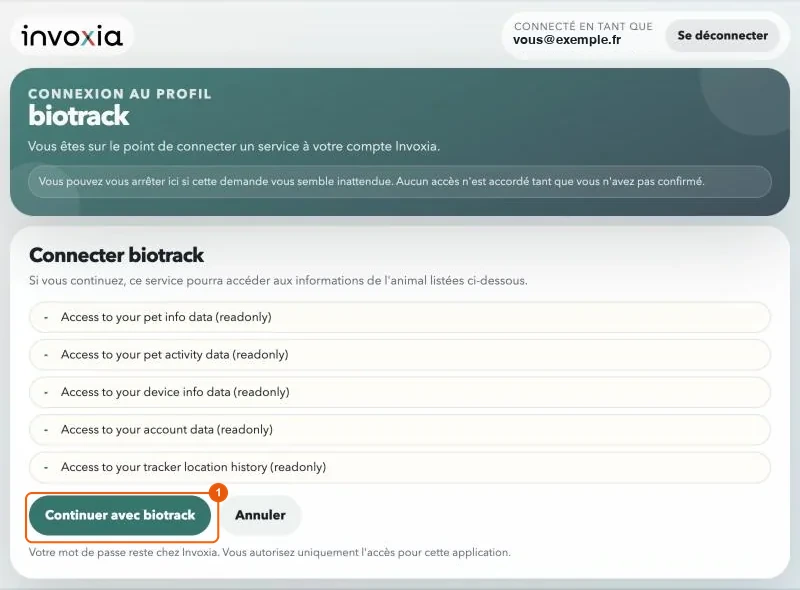Click the 'Connecter biotrack' heading
The width and height of the screenshot is (800, 590).
(x=116, y=255)
